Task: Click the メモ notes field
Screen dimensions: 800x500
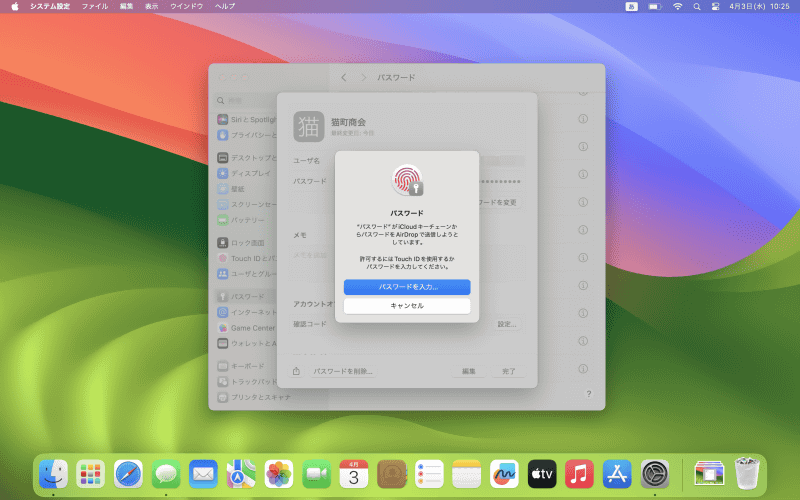Action: pyautogui.click(x=407, y=263)
